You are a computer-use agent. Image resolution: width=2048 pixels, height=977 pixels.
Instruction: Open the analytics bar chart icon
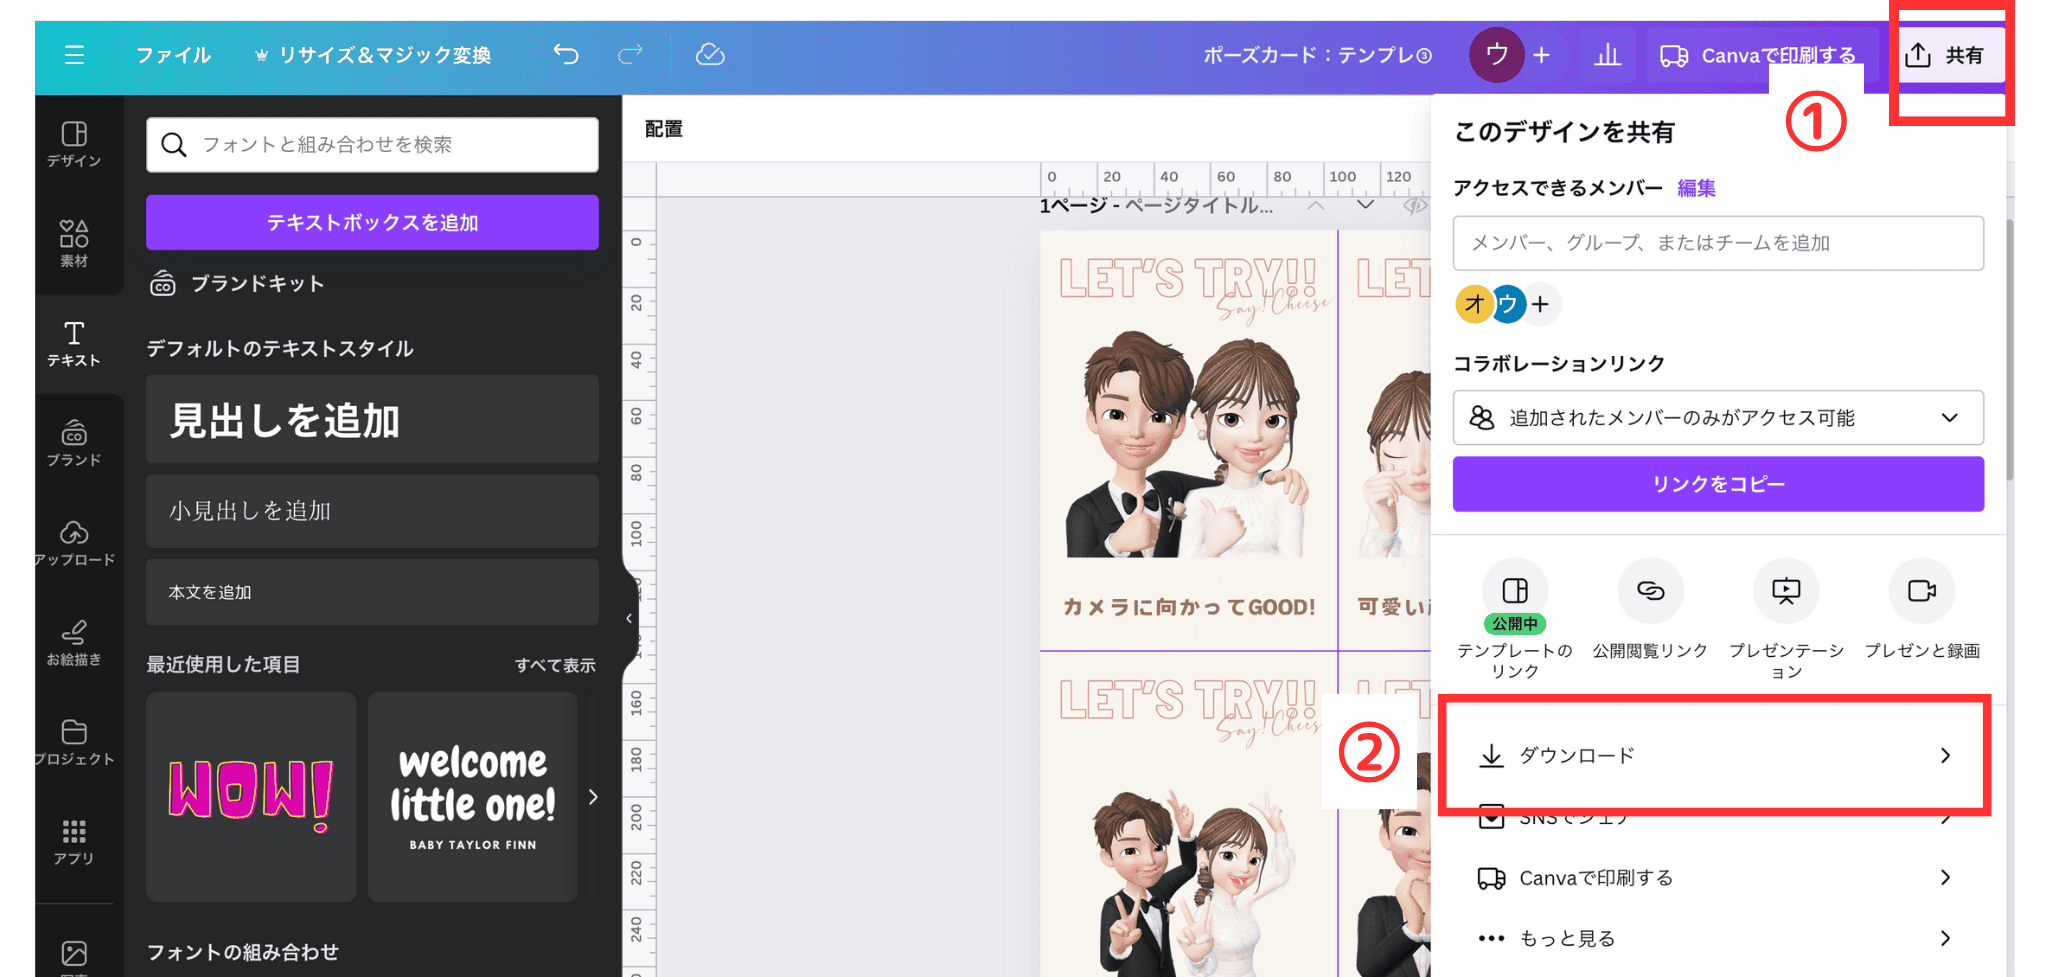[x=1607, y=55]
